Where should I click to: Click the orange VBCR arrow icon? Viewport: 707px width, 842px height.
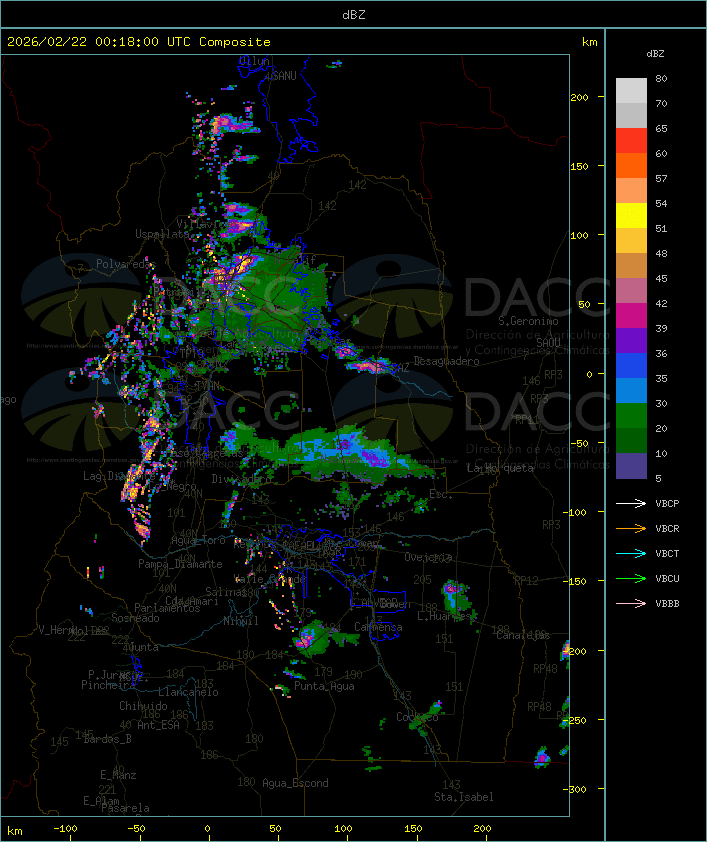tap(631, 528)
